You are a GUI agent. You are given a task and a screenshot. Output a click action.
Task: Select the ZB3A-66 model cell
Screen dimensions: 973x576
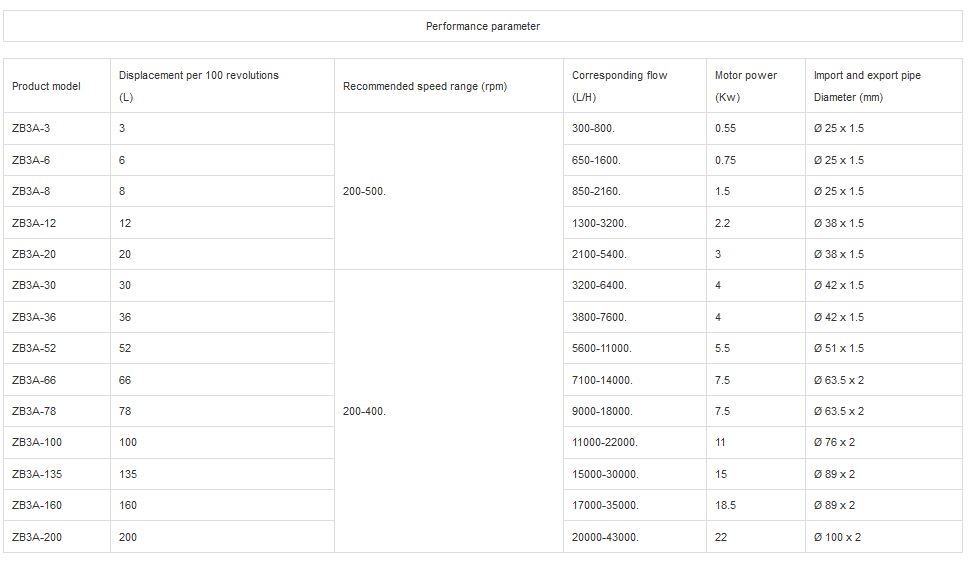[x=36, y=380]
